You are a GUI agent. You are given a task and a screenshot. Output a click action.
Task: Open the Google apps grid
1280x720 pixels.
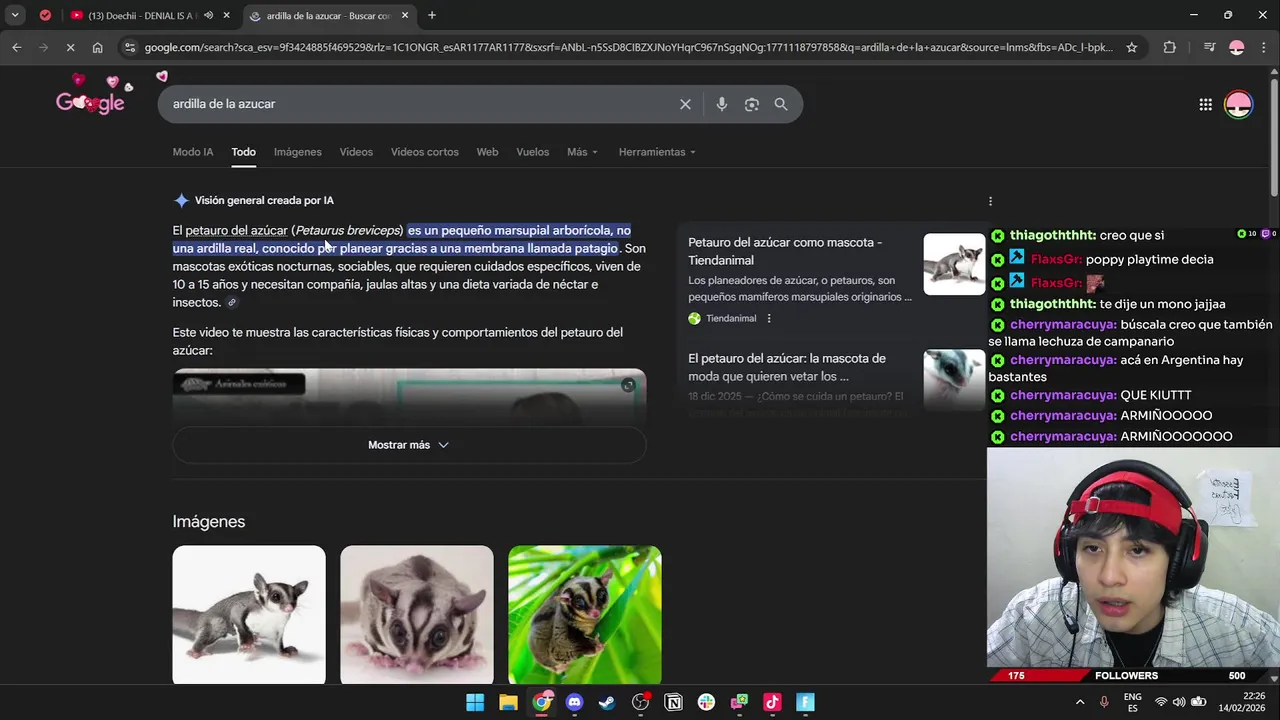[1205, 104]
